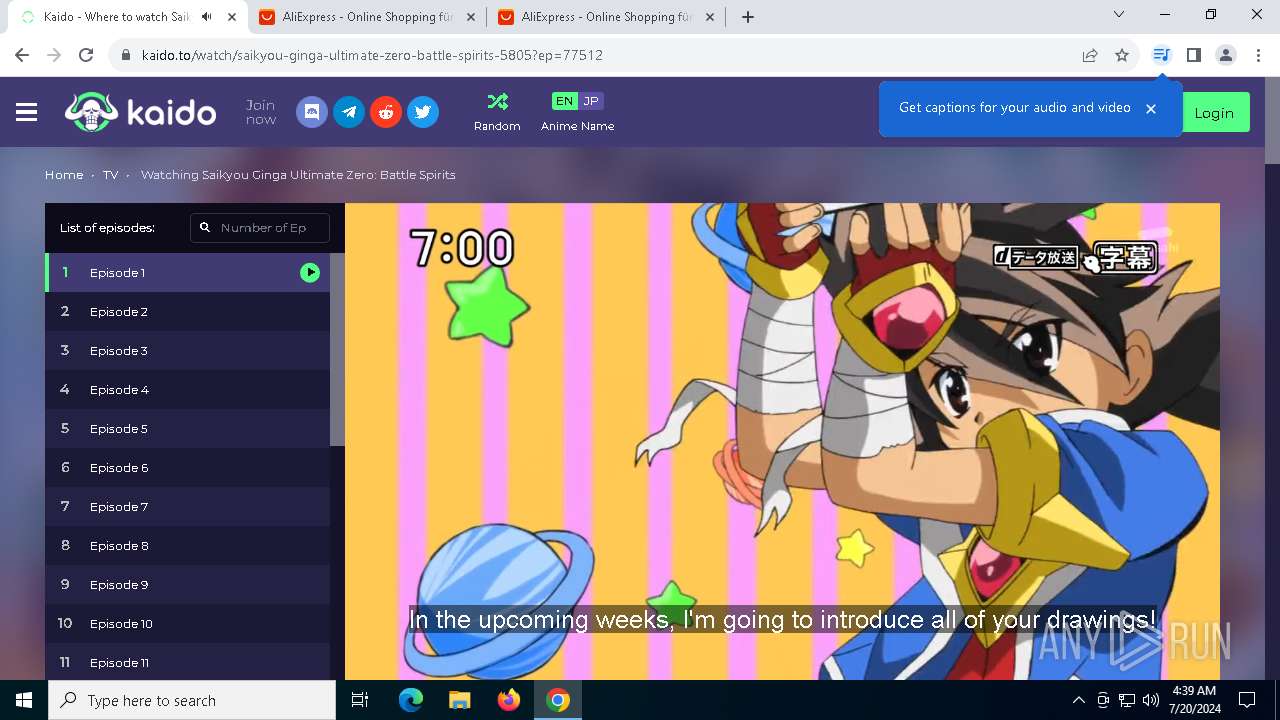This screenshot has width=1280, height=720.
Task: Click the episode search magnifier icon
Action: 205,228
